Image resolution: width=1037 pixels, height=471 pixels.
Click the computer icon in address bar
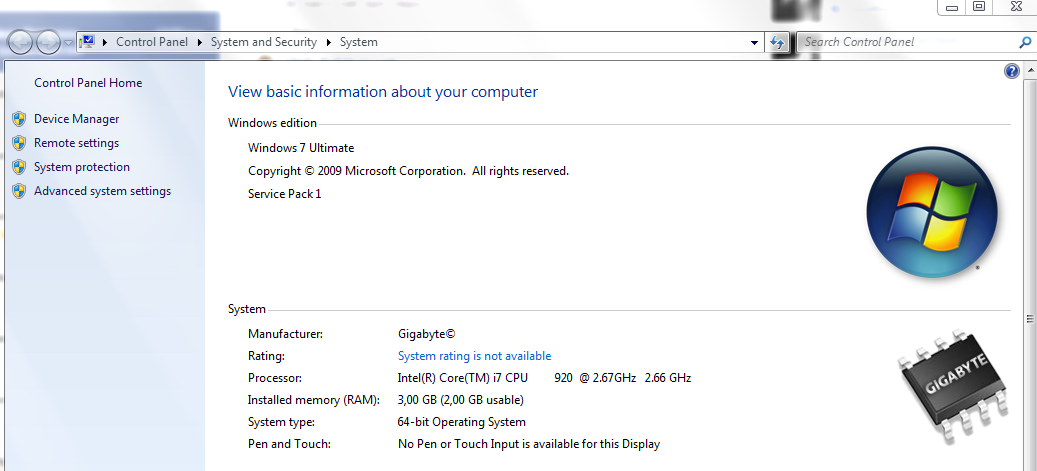point(87,42)
